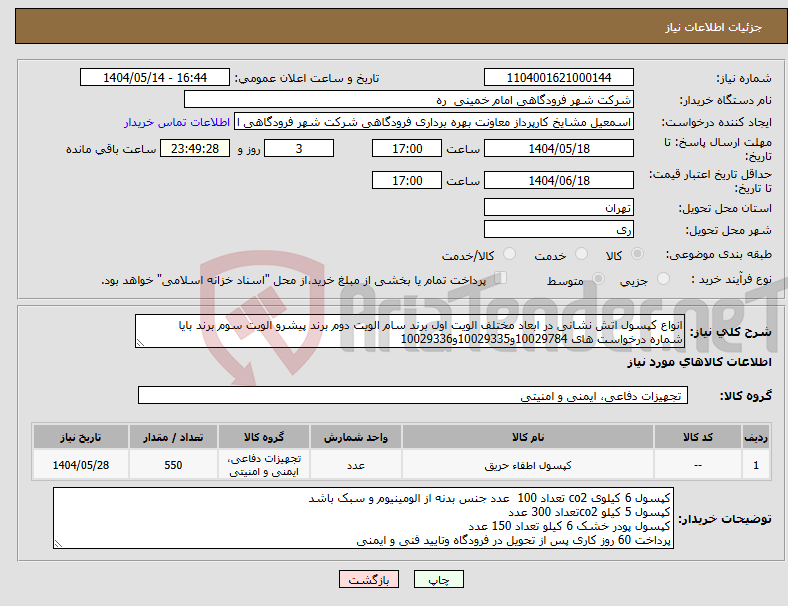
Task: Click the unit cell عدد
Action: click(x=356, y=465)
